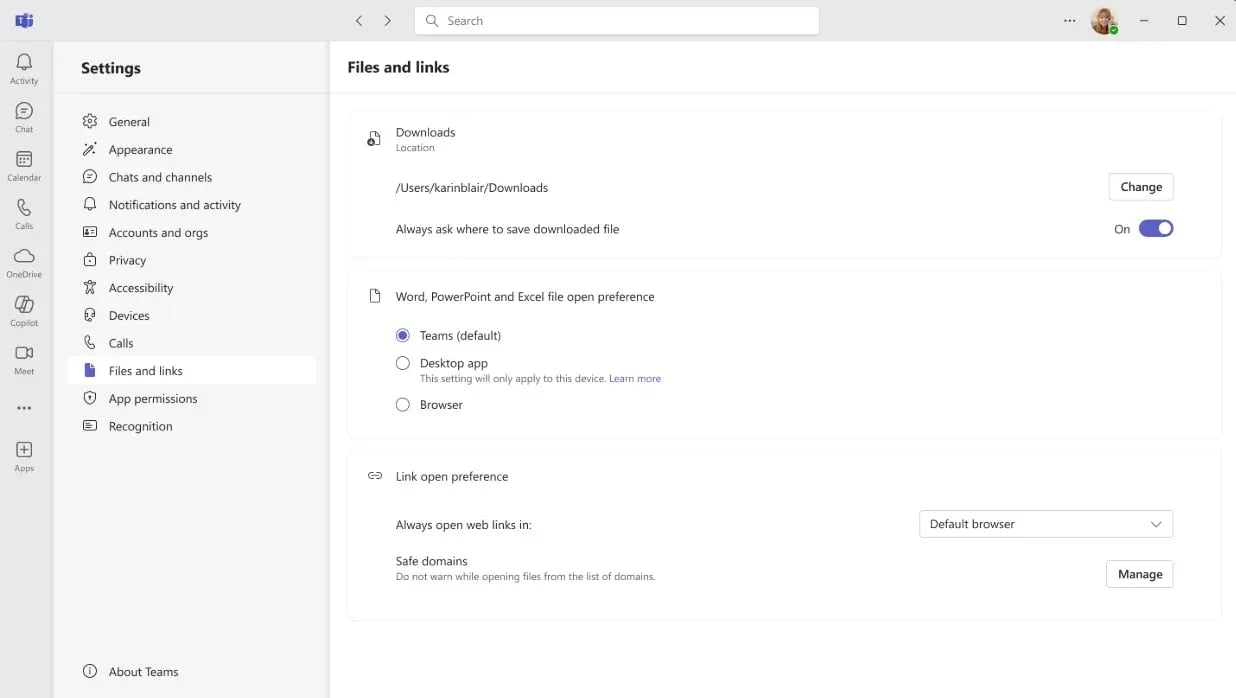Screen dimensions: 1236x698
Task: Go back with the left arrow
Action: [359, 20]
